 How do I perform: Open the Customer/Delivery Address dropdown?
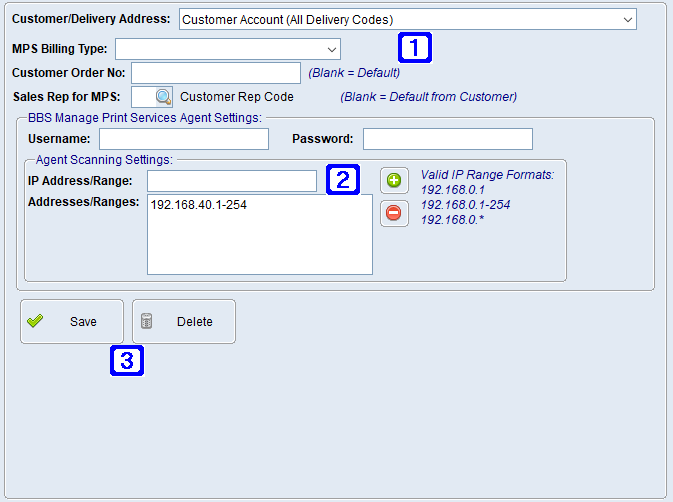click(x=408, y=20)
